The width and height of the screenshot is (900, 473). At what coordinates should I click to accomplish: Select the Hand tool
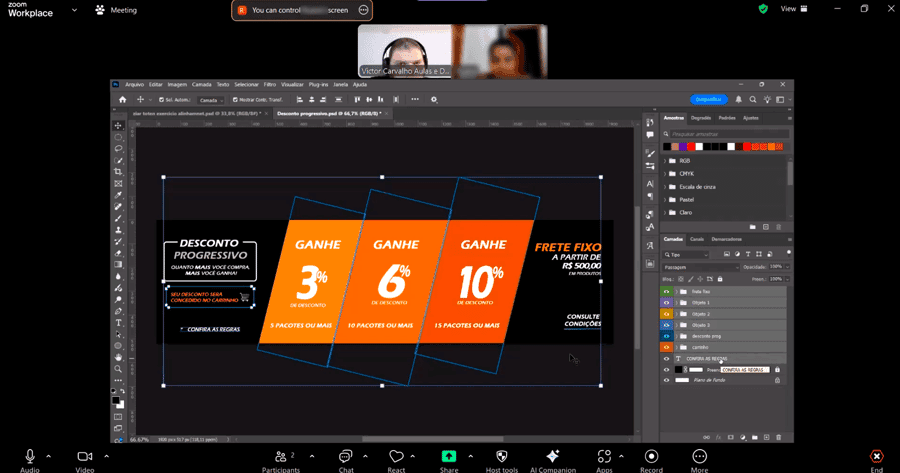tap(118, 358)
